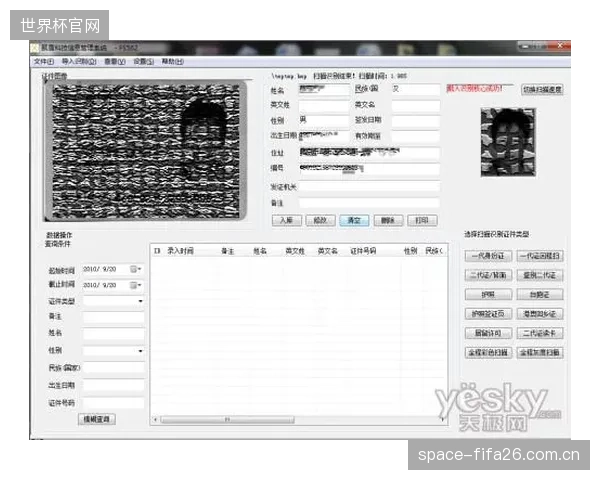Click the 证件号码 column header

(363, 251)
